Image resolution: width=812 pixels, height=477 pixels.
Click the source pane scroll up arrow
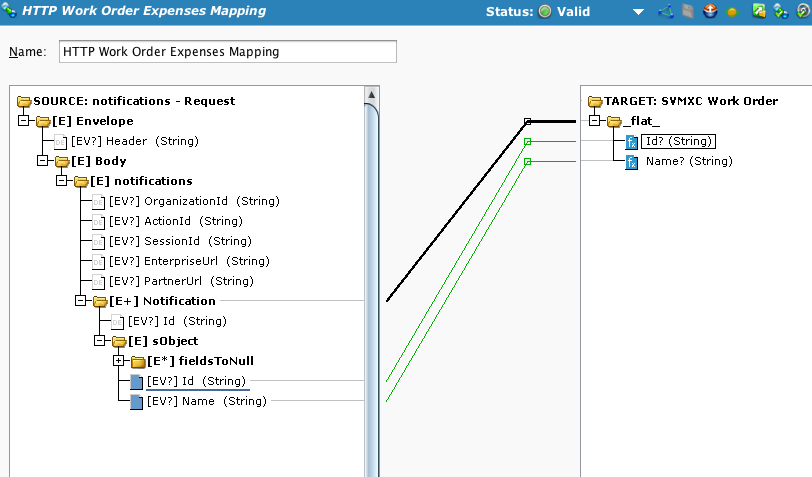click(372, 95)
